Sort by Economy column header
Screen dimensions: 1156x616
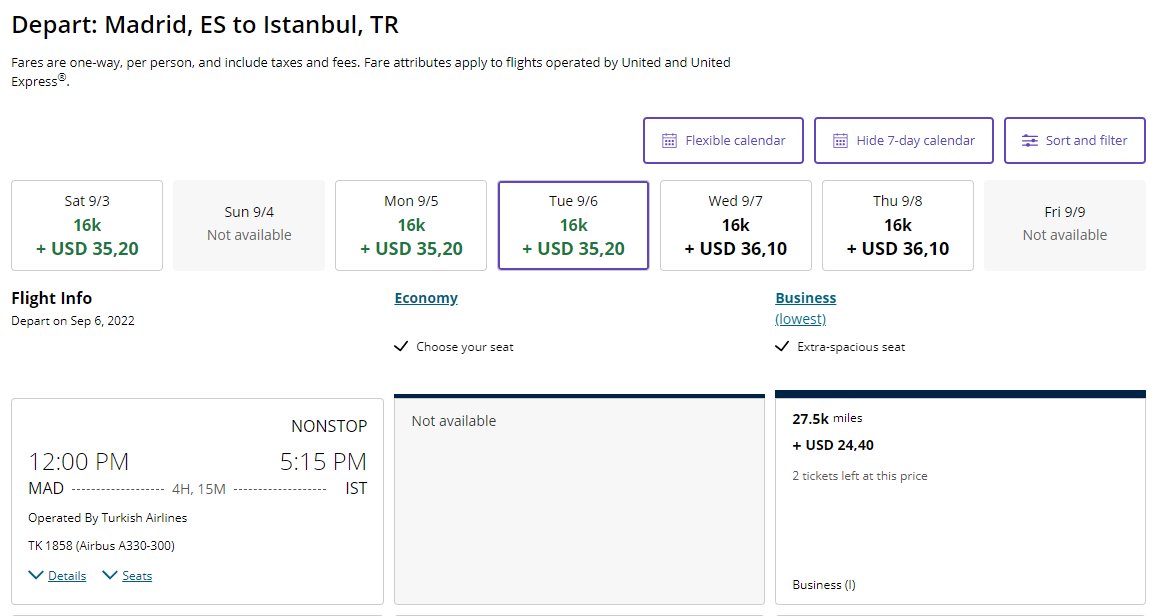click(426, 298)
